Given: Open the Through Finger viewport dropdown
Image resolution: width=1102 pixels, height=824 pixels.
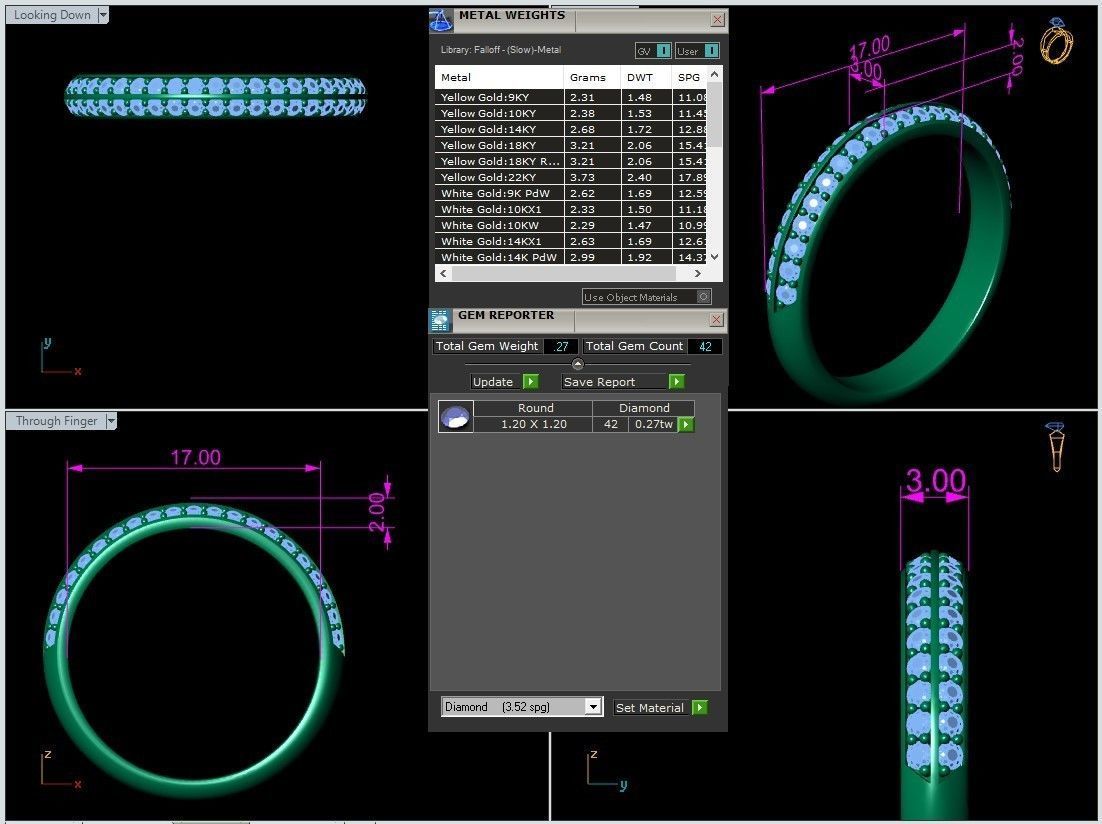Looking at the screenshot, I should 110,421.
